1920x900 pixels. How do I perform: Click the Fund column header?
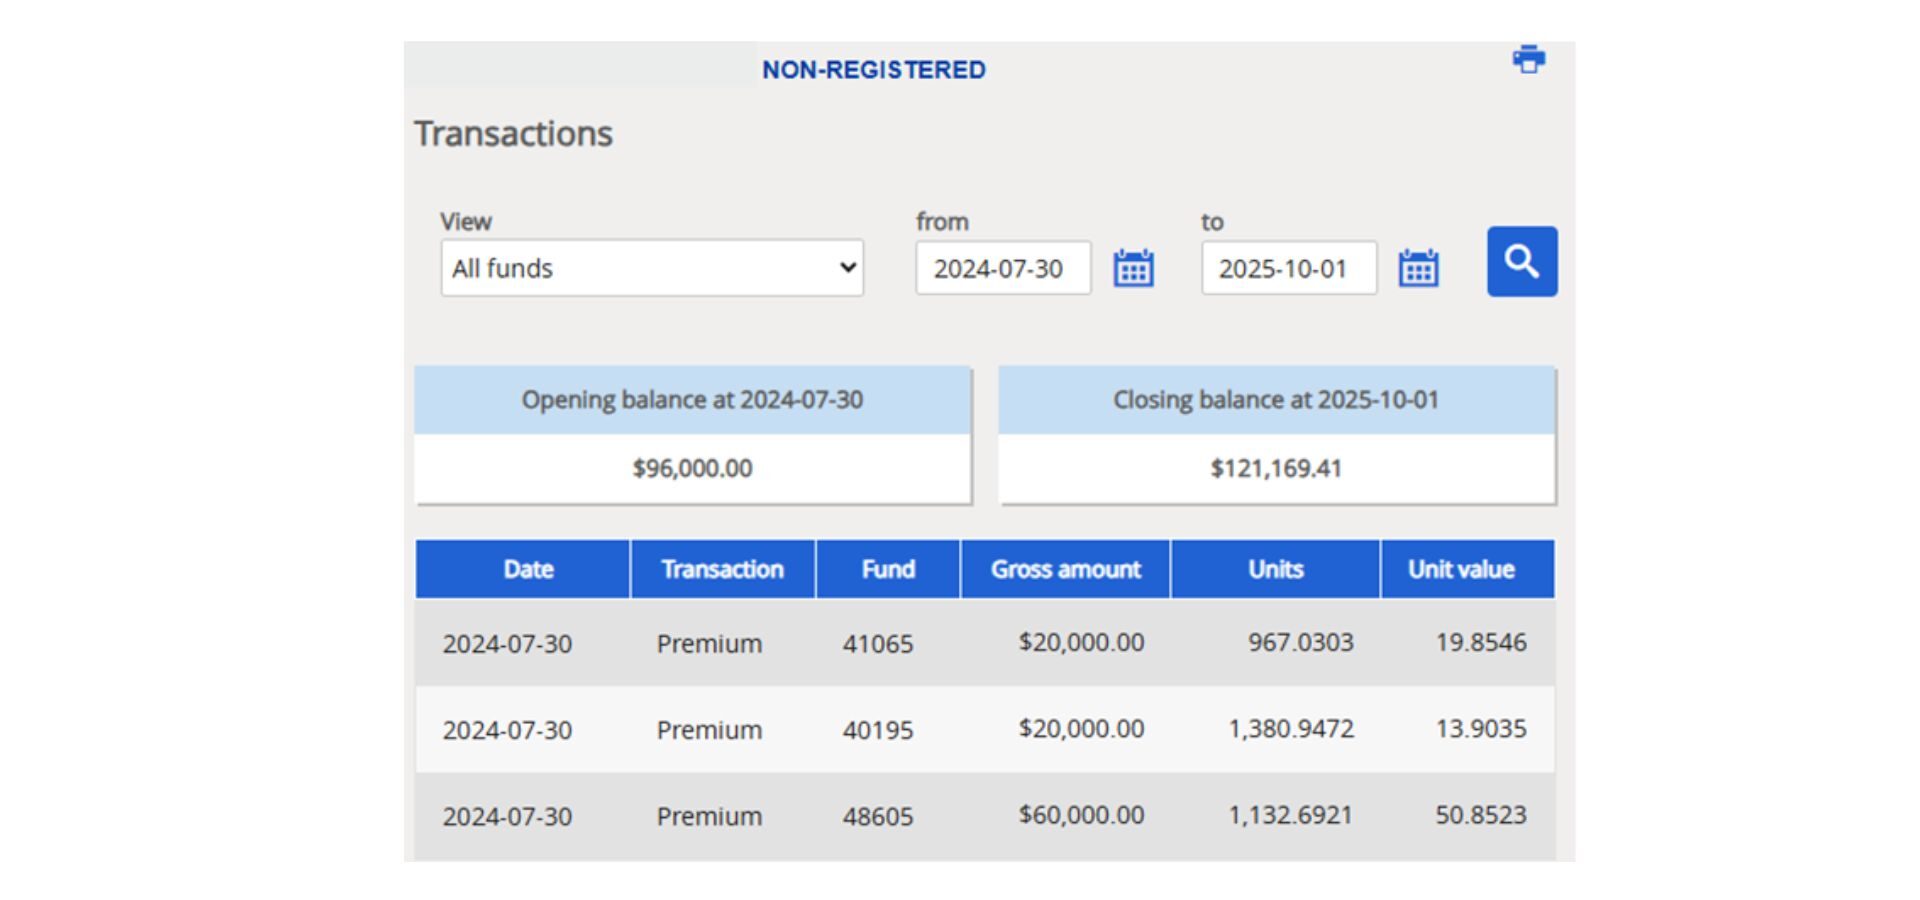[888, 569]
